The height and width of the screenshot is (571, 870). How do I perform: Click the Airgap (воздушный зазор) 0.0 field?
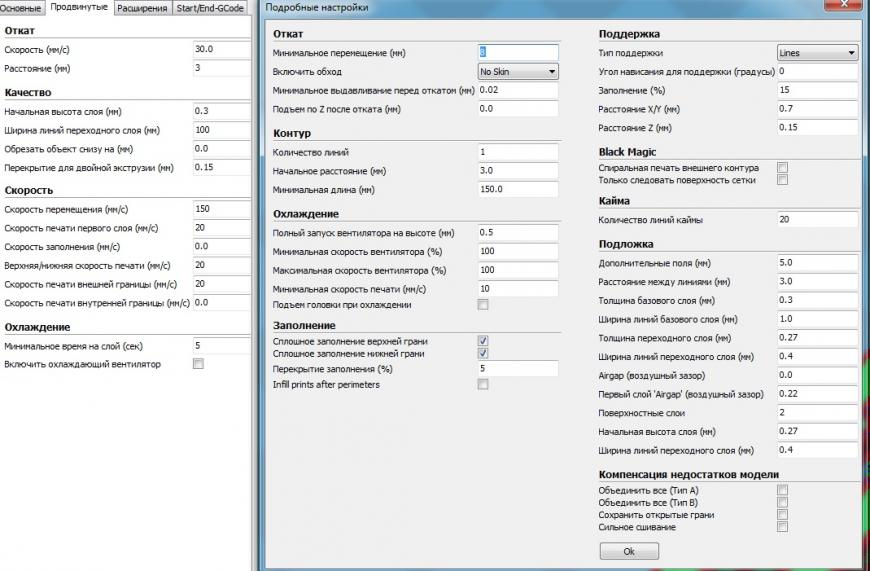tap(817, 375)
